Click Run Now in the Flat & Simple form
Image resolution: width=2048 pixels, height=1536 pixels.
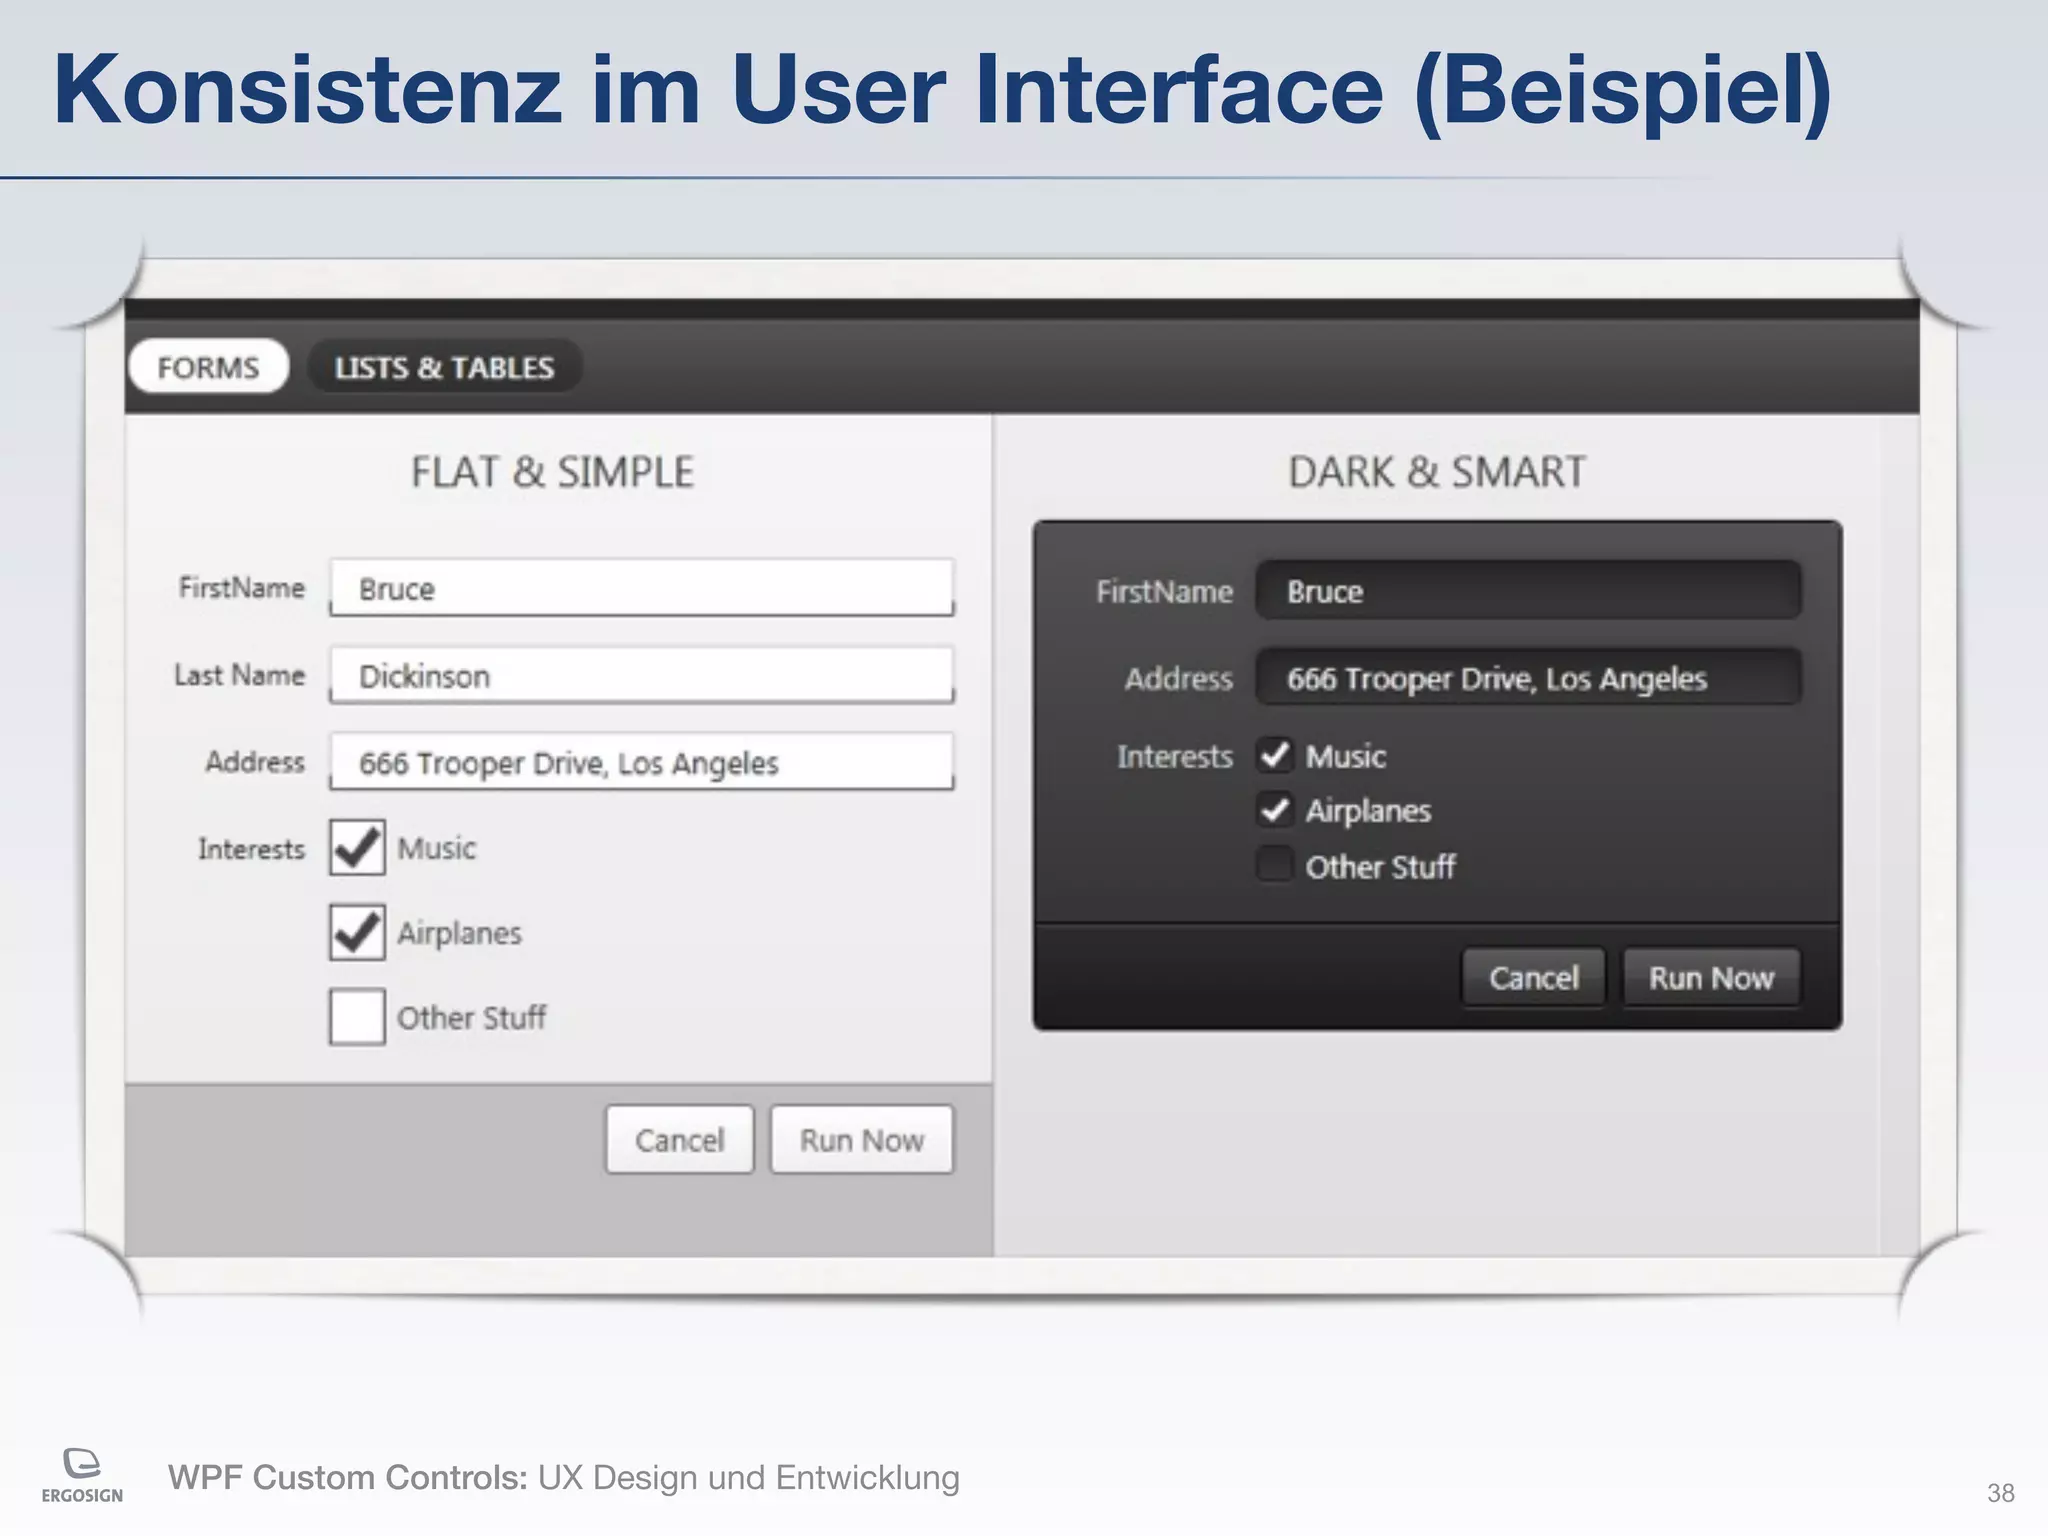click(x=862, y=1139)
